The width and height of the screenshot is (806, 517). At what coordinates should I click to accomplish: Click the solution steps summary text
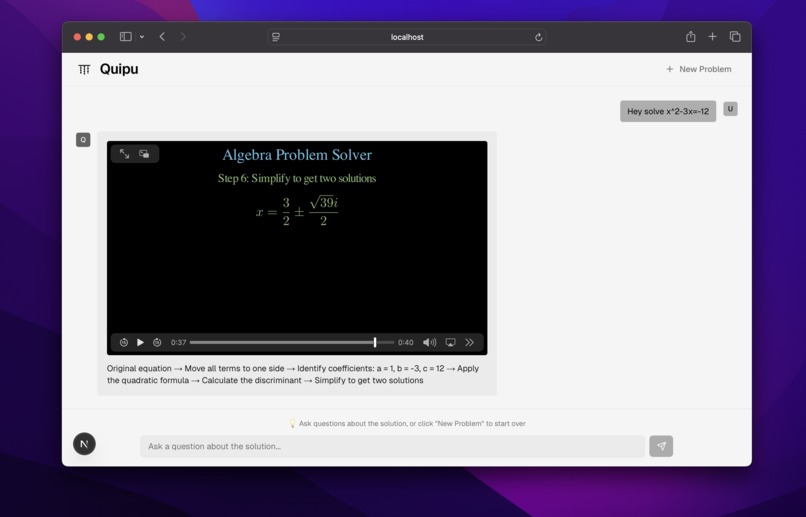pos(293,374)
